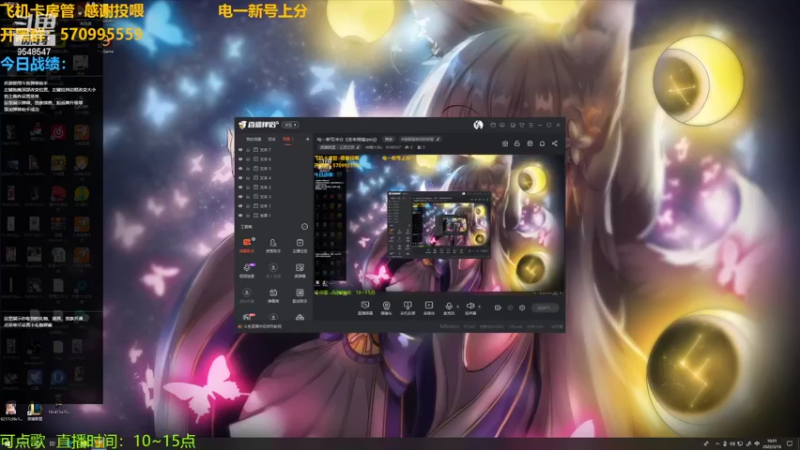The height and width of the screenshot is (450, 800).
Task: Hide the 全屏1 layer with its eye
Action: coord(240,215)
